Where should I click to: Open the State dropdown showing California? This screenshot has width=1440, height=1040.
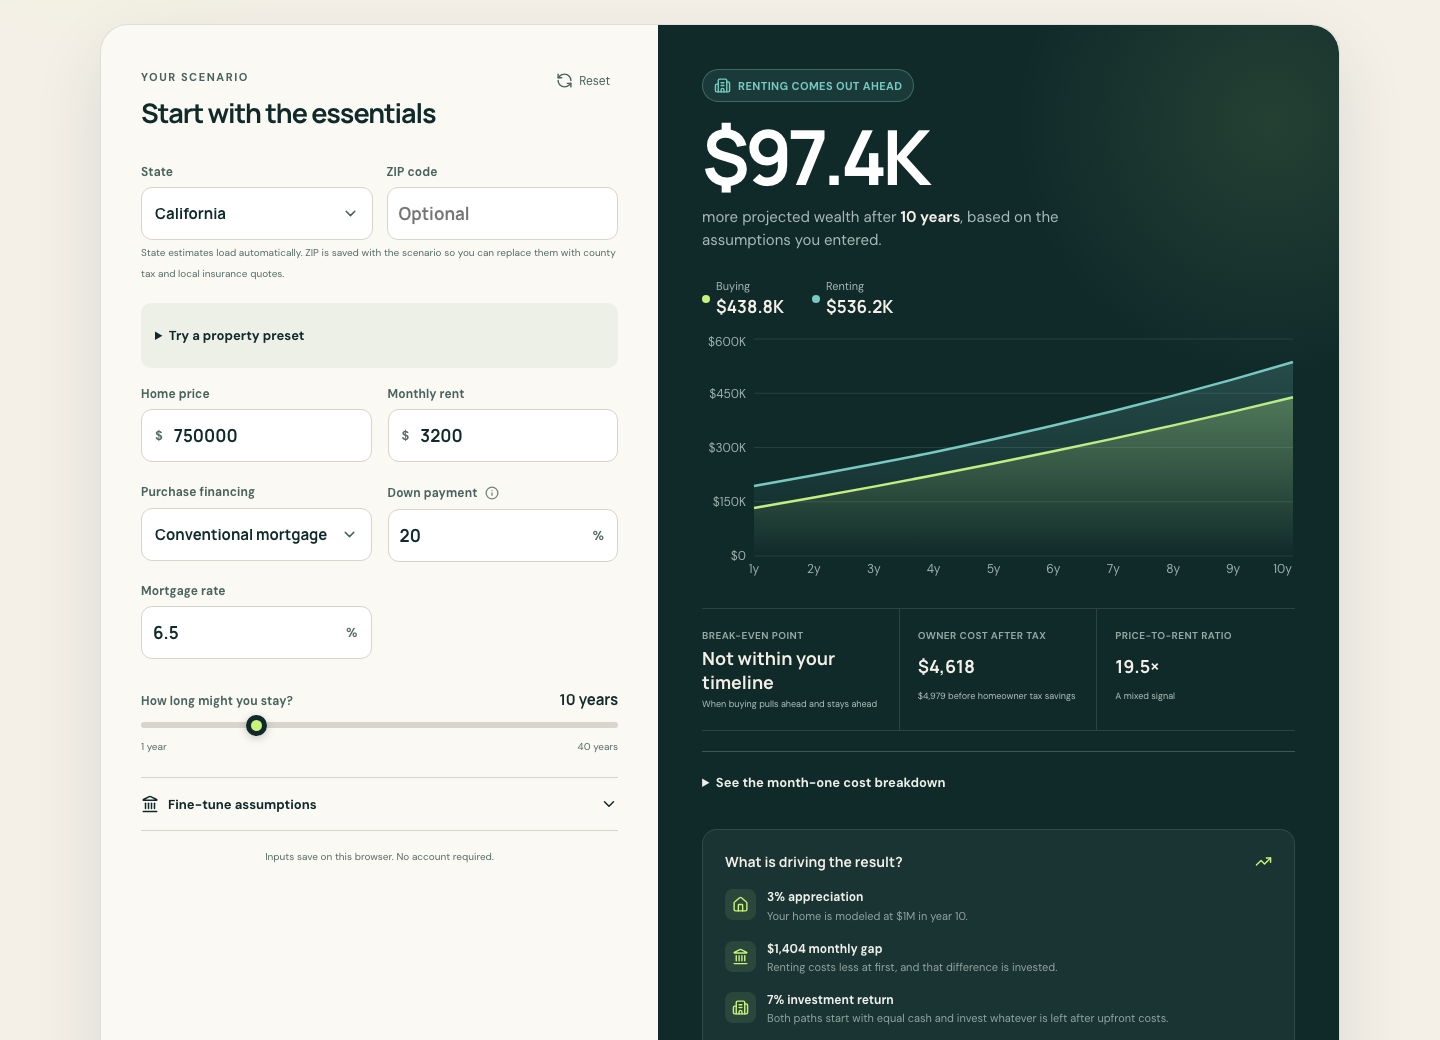pos(257,214)
